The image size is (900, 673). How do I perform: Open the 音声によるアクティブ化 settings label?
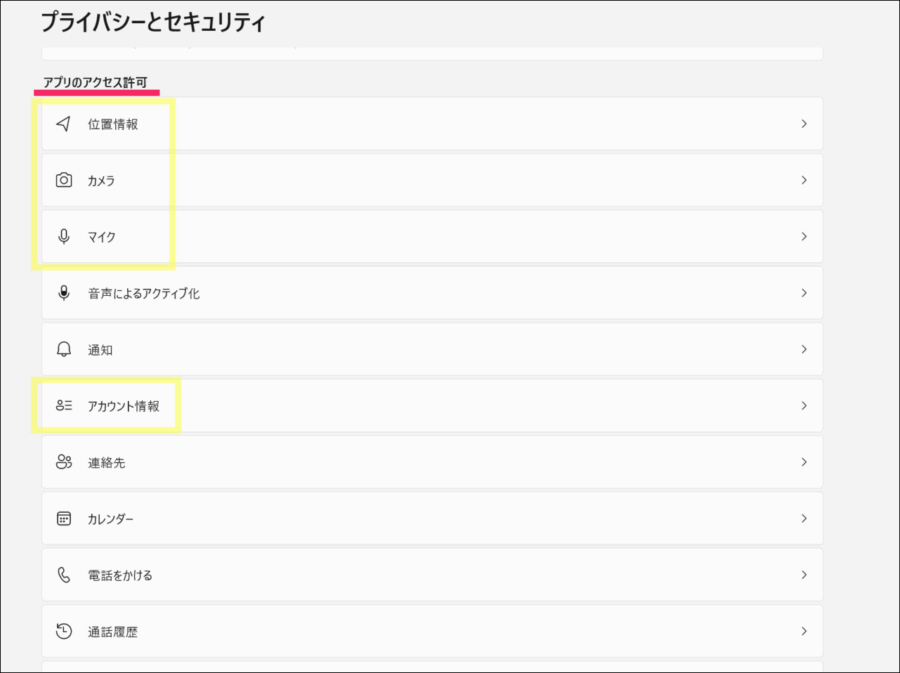tap(143, 294)
